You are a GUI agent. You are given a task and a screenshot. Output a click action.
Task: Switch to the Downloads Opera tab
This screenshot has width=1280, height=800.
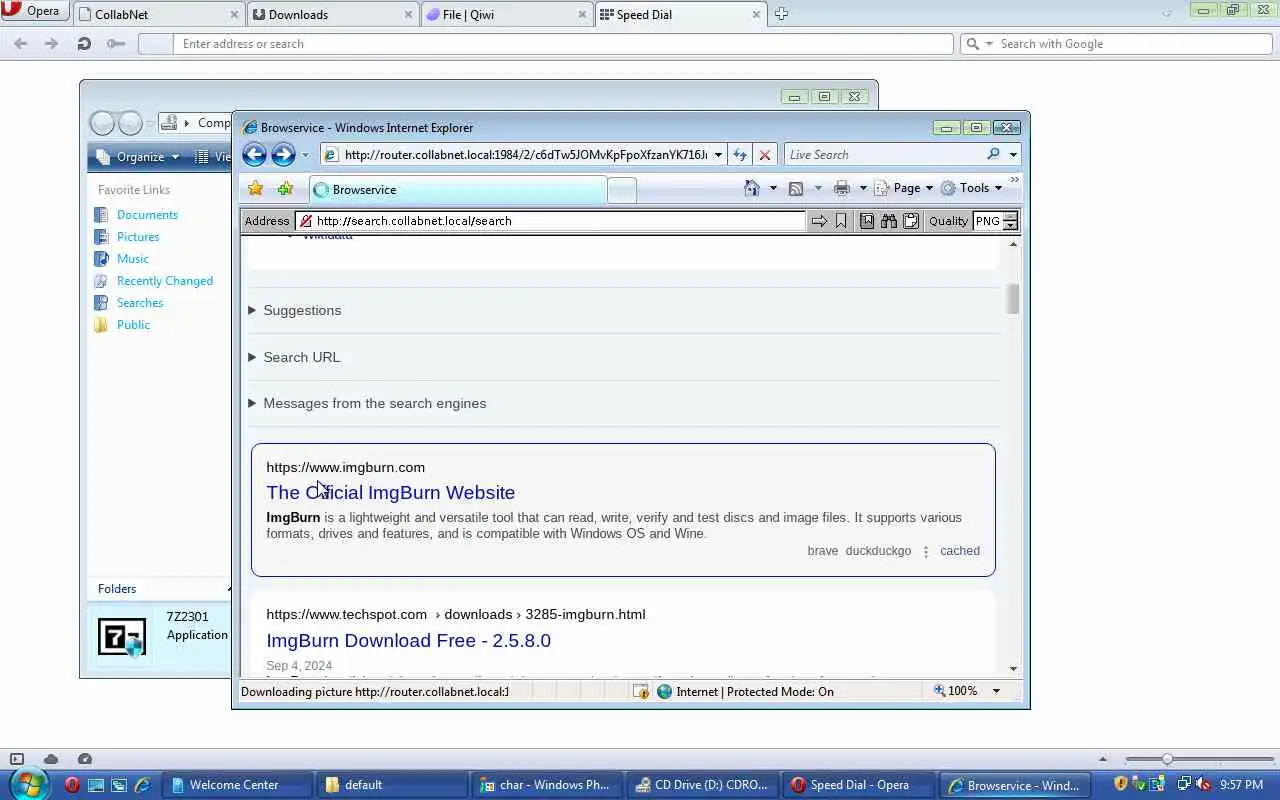coord(333,14)
